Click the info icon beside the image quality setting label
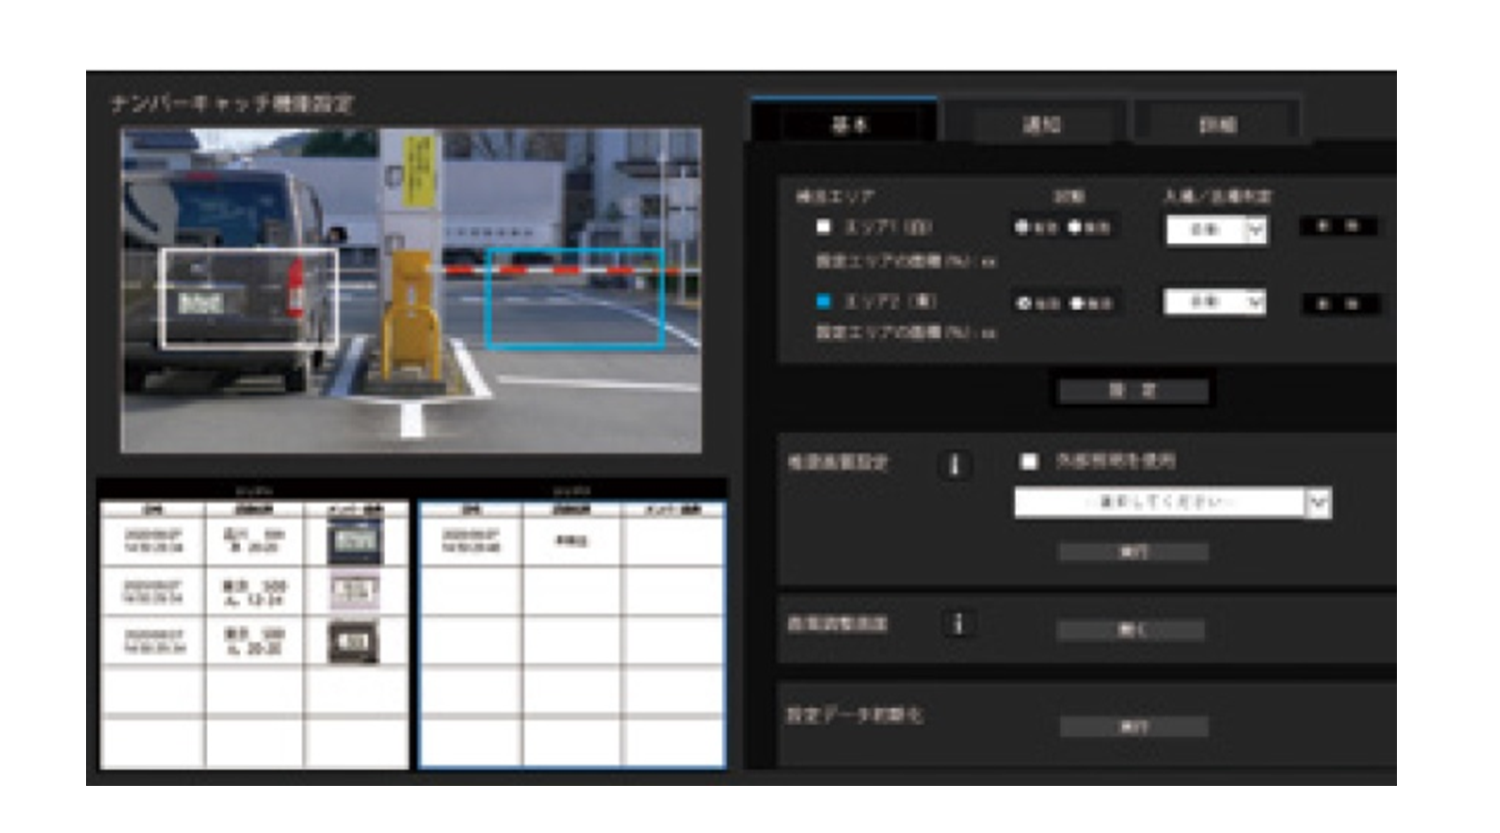The height and width of the screenshot is (833, 1500). [x=954, y=464]
